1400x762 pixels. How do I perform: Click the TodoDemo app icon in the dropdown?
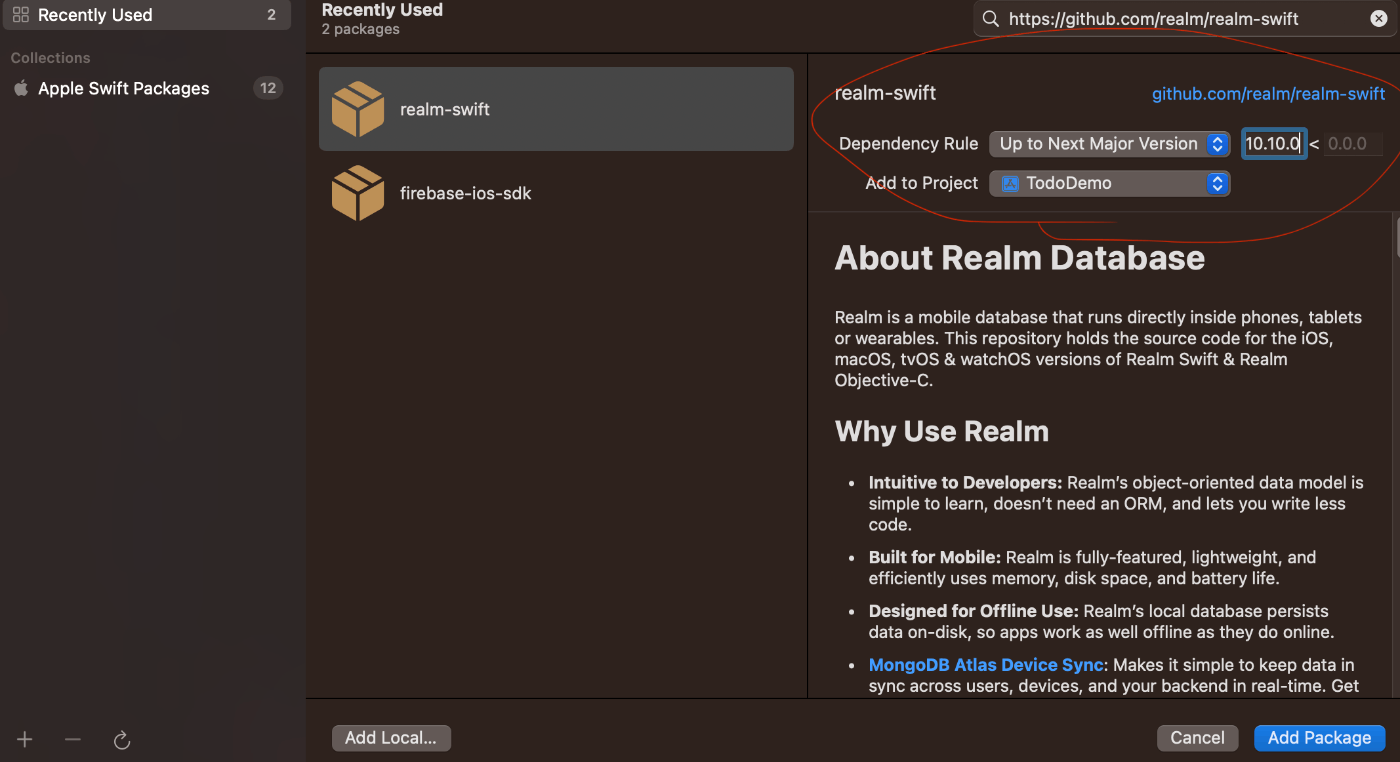coord(1009,183)
